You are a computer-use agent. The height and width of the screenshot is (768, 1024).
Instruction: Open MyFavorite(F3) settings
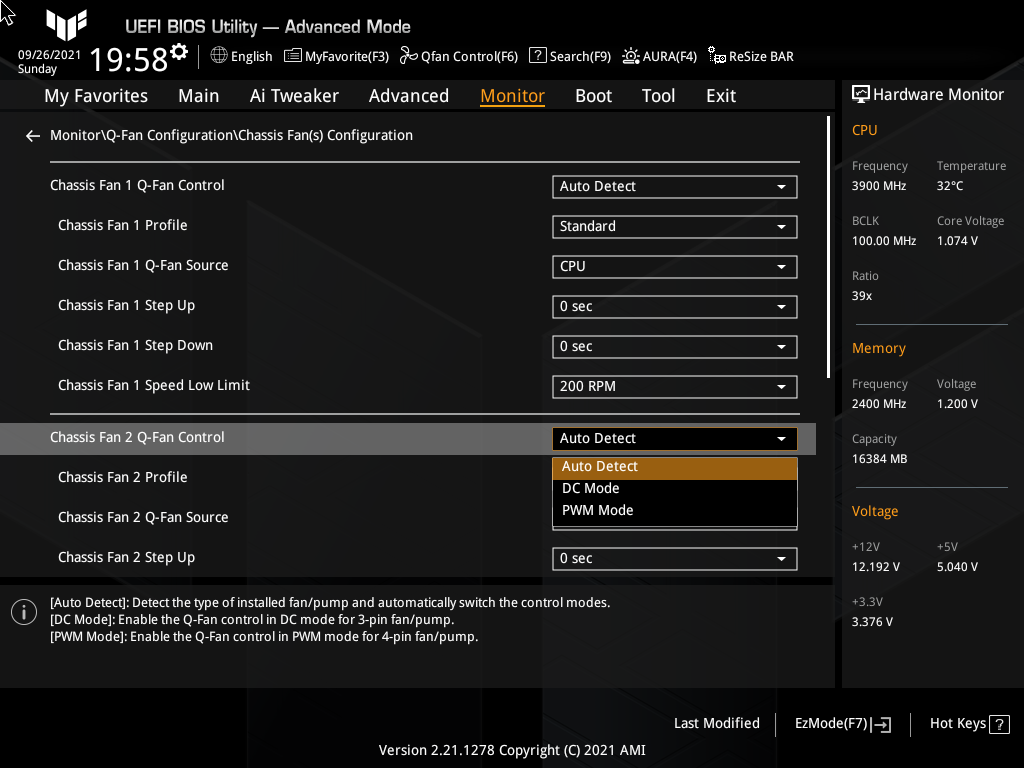click(x=336, y=56)
